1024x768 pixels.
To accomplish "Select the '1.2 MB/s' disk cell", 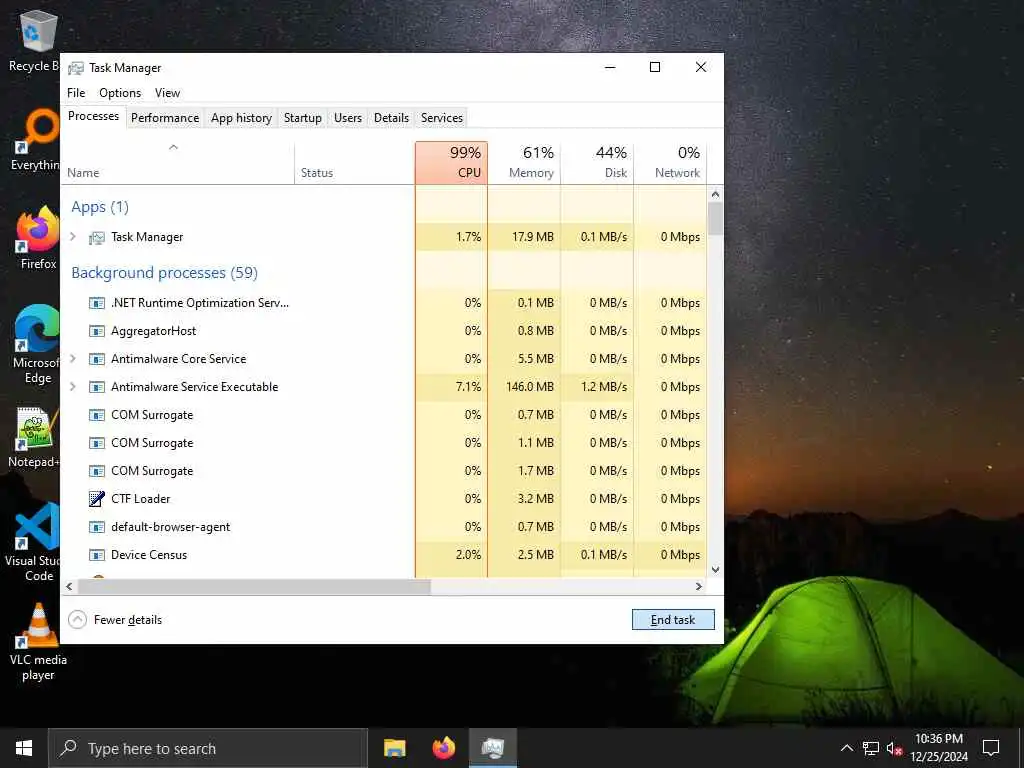I will pyautogui.click(x=598, y=387).
